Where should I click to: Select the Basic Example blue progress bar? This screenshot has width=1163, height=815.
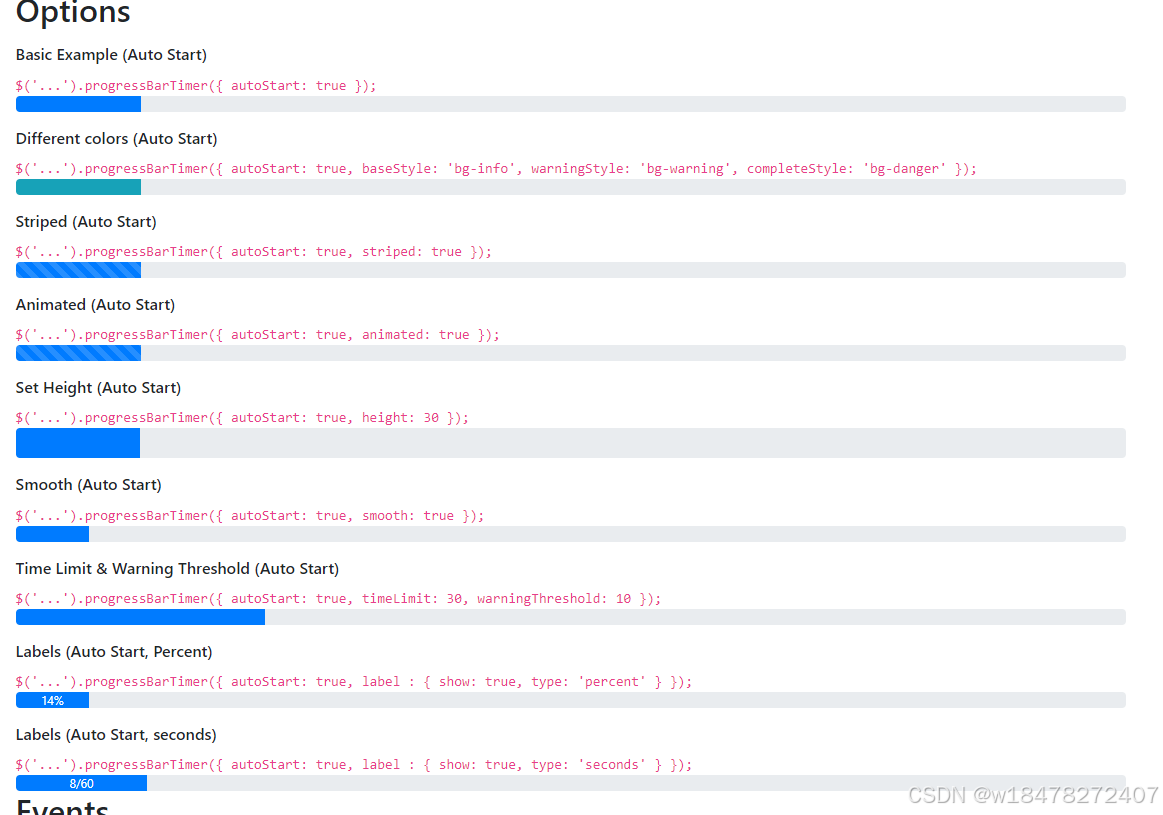pos(78,104)
